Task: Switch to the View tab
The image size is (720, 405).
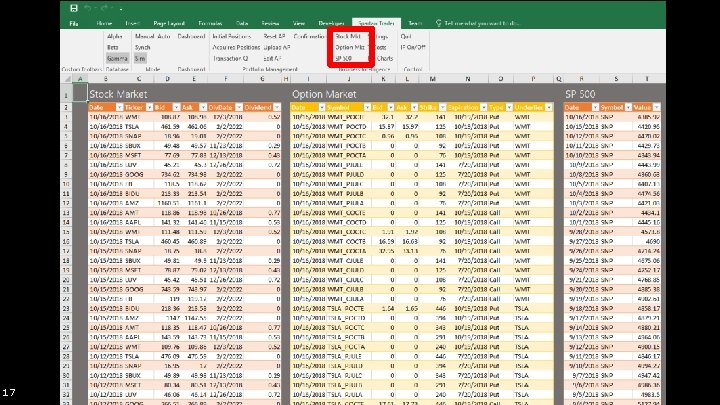Action: point(299,23)
